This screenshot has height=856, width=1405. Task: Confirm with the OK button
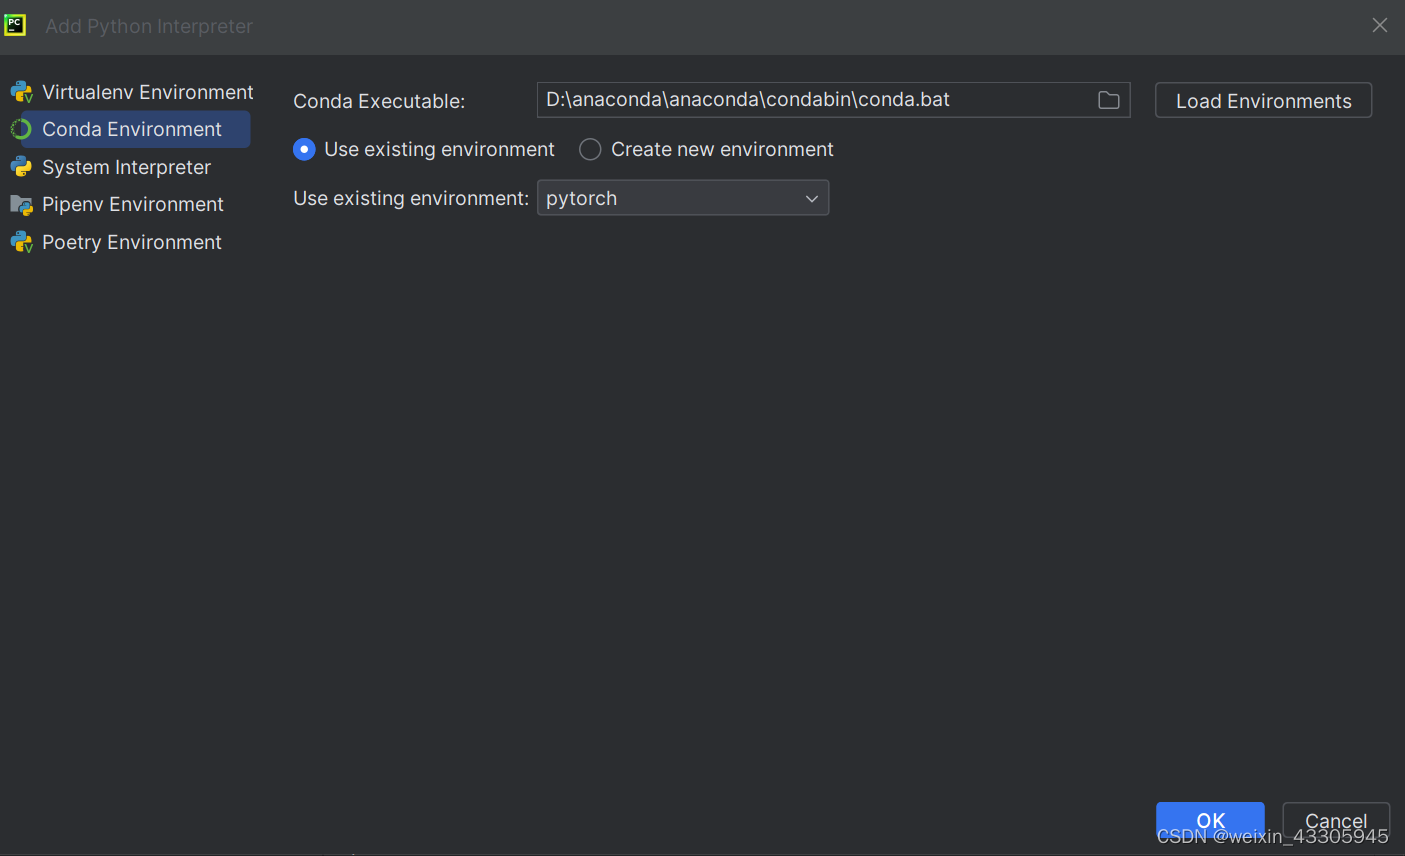pos(1210,821)
